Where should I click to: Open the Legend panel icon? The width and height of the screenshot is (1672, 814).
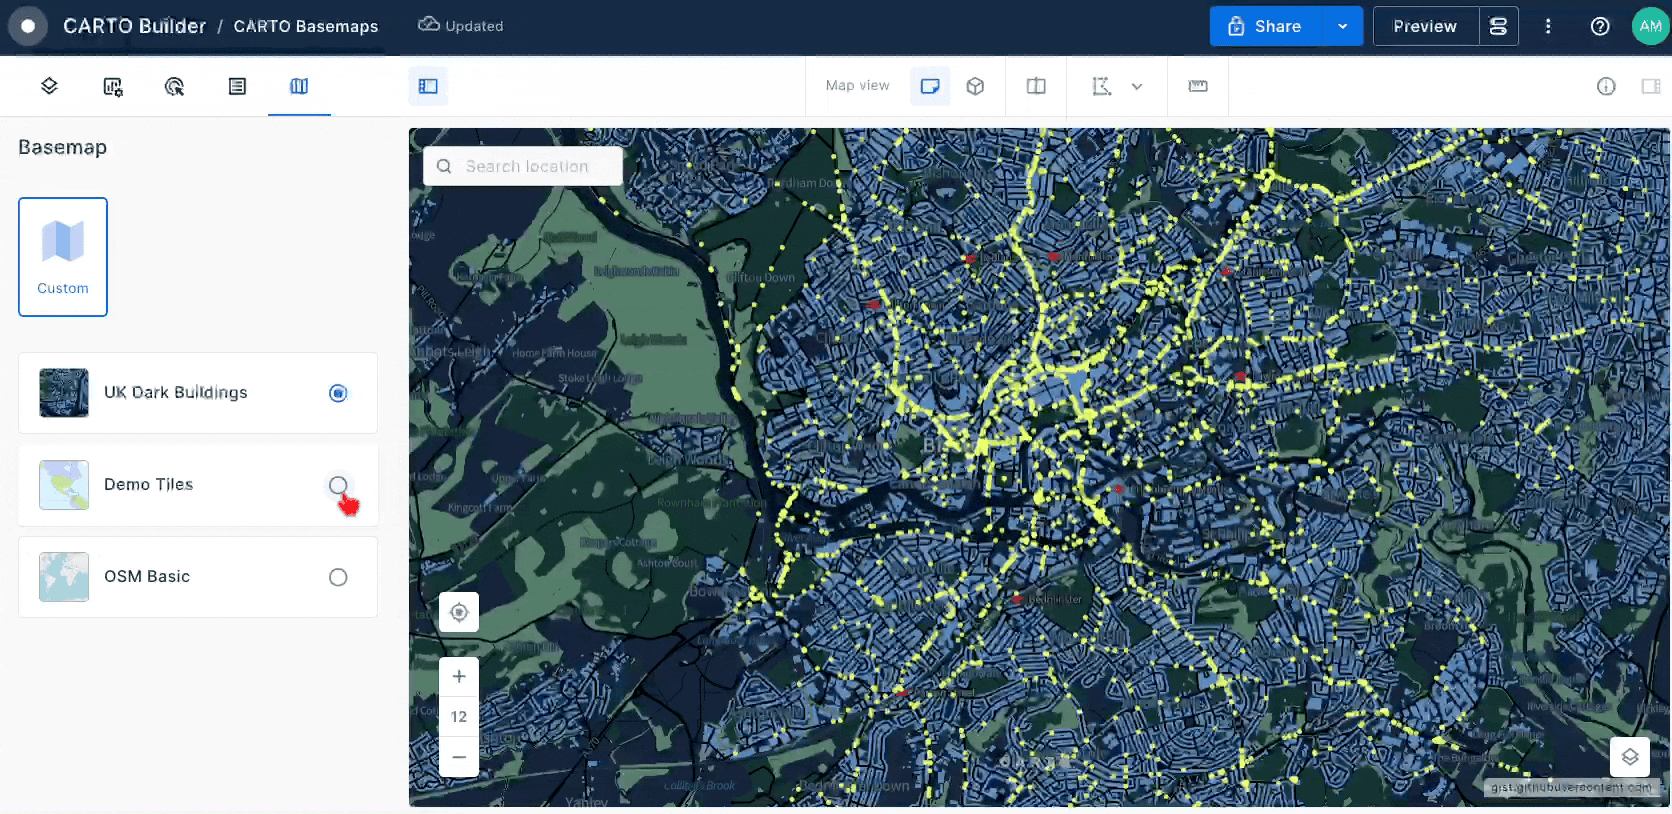tap(237, 86)
